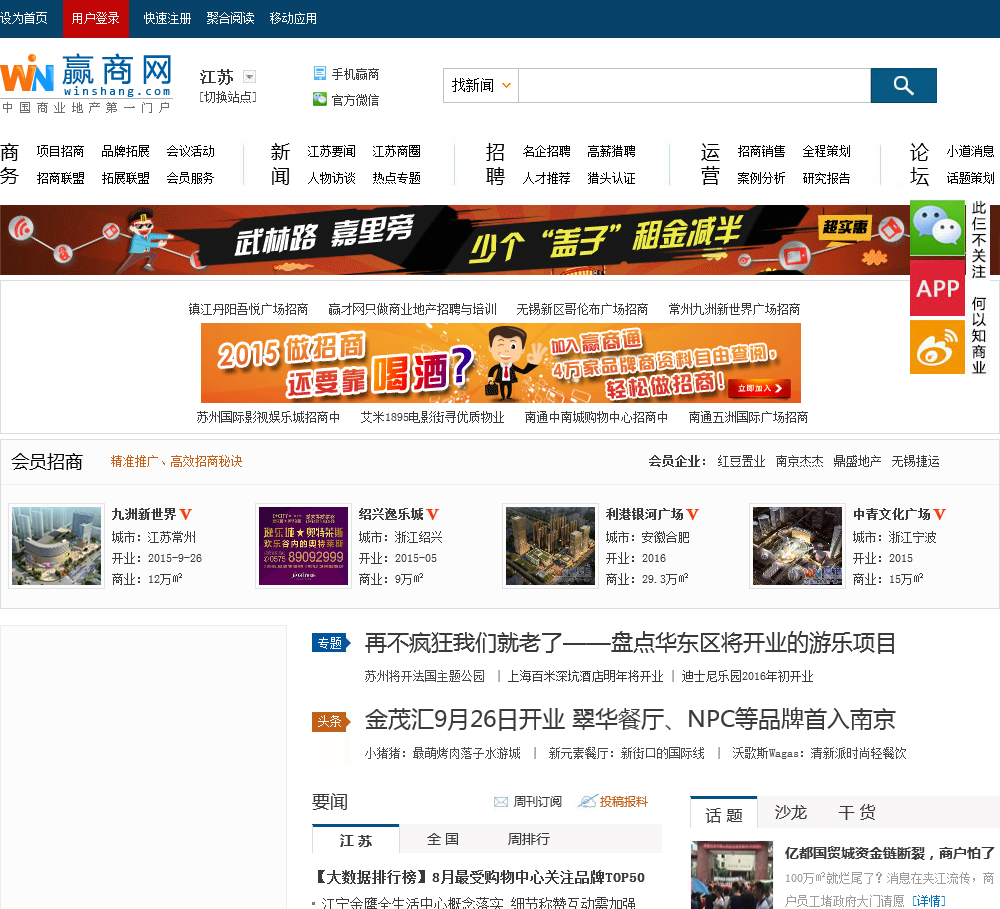Open 聚合阅读 in the top bar
Viewport: 1000px width, 909px height.
pyautogui.click(x=230, y=18)
